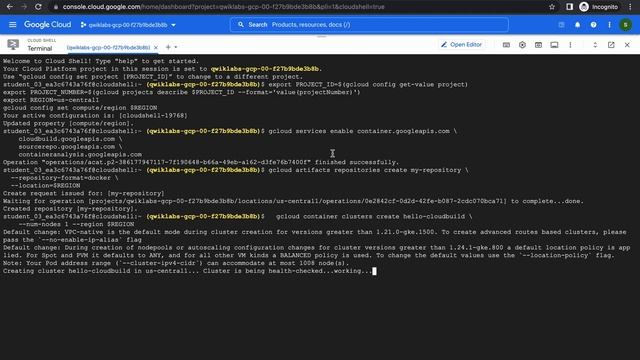Close the qwiklabs-gcp terminal tab
Screen dimensions: 640x360
(156, 47)
